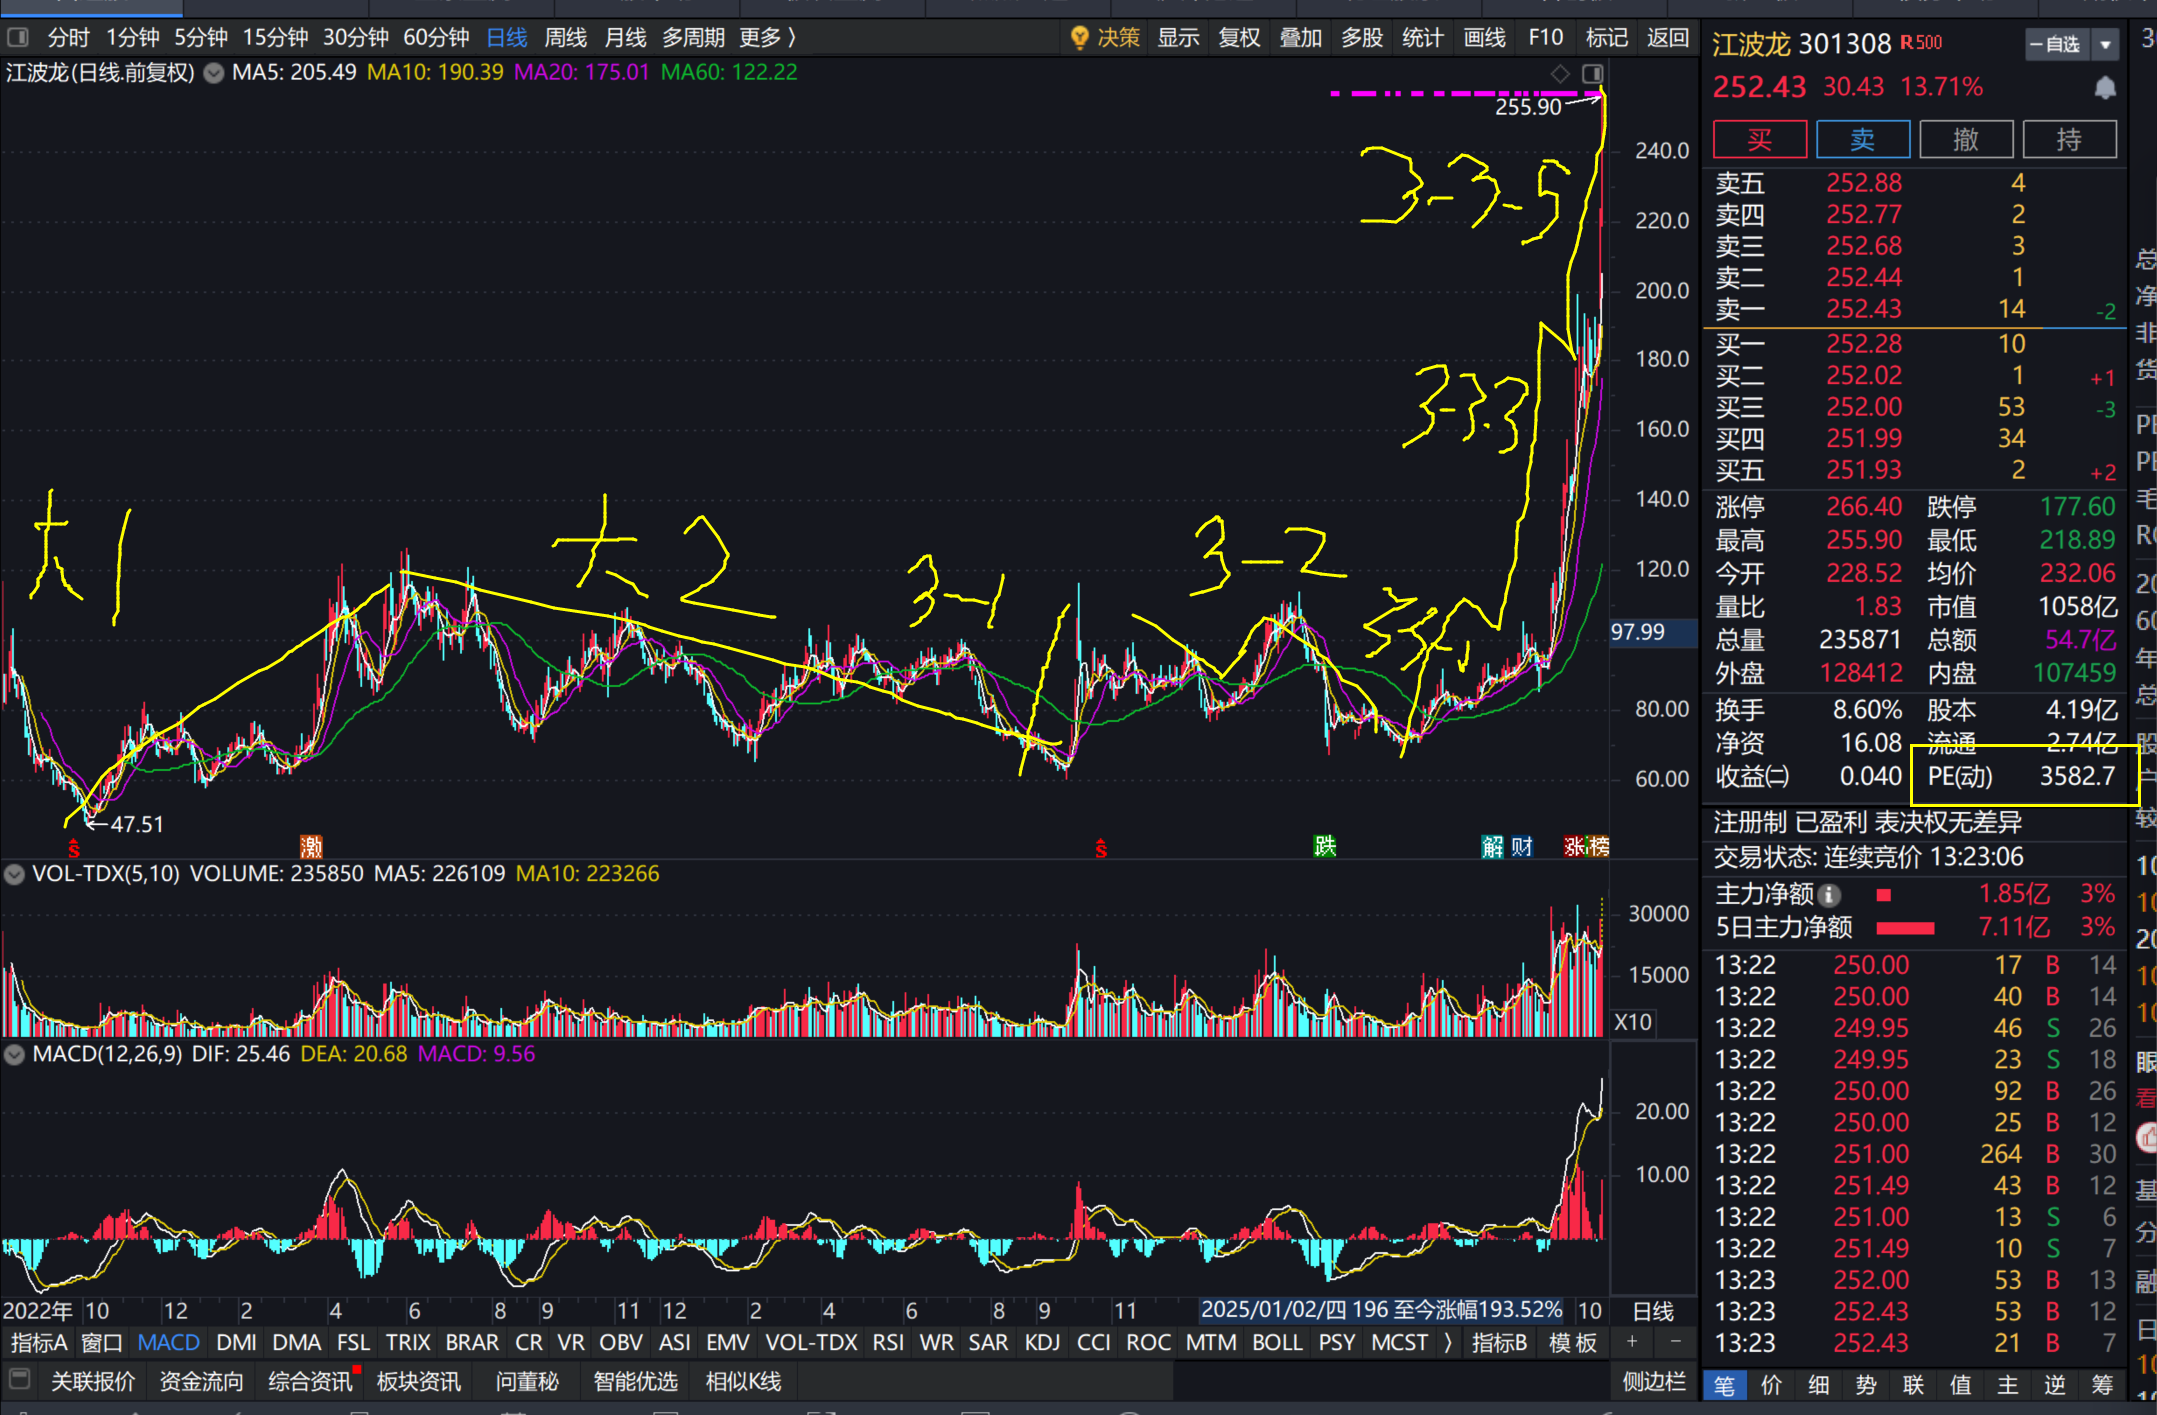Expand the MA indicator settings circle

tap(213, 73)
